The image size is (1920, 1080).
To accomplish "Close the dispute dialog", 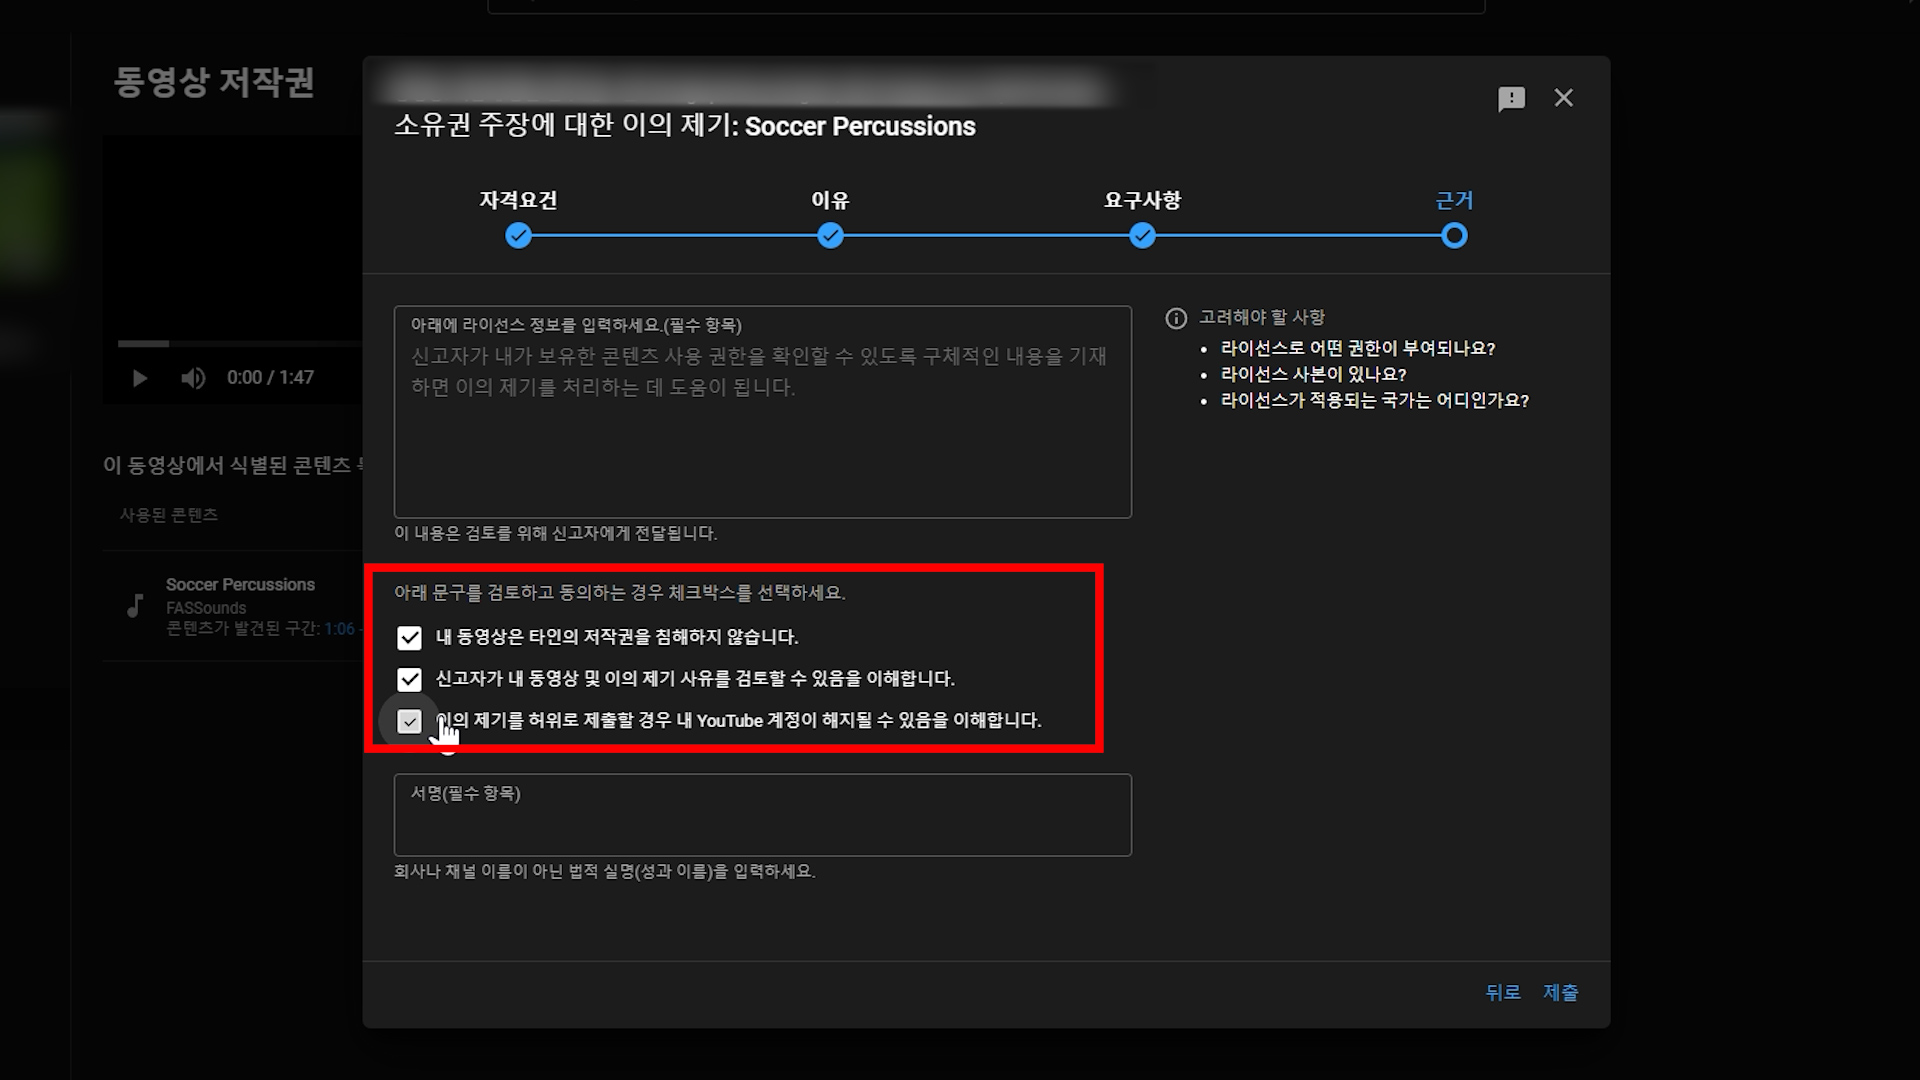I will click(x=1563, y=98).
